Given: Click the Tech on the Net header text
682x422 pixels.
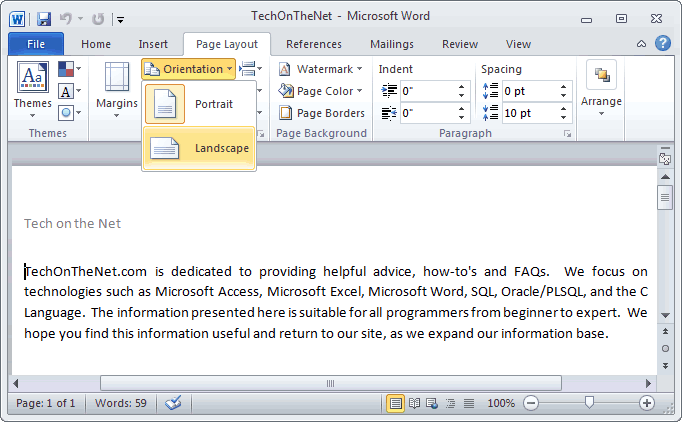Looking at the screenshot, I should (72, 224).
